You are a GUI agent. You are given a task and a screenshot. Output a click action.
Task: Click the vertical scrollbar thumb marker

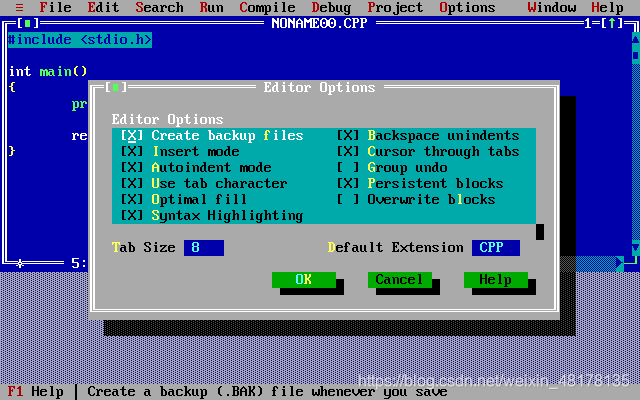click(636, 55)
